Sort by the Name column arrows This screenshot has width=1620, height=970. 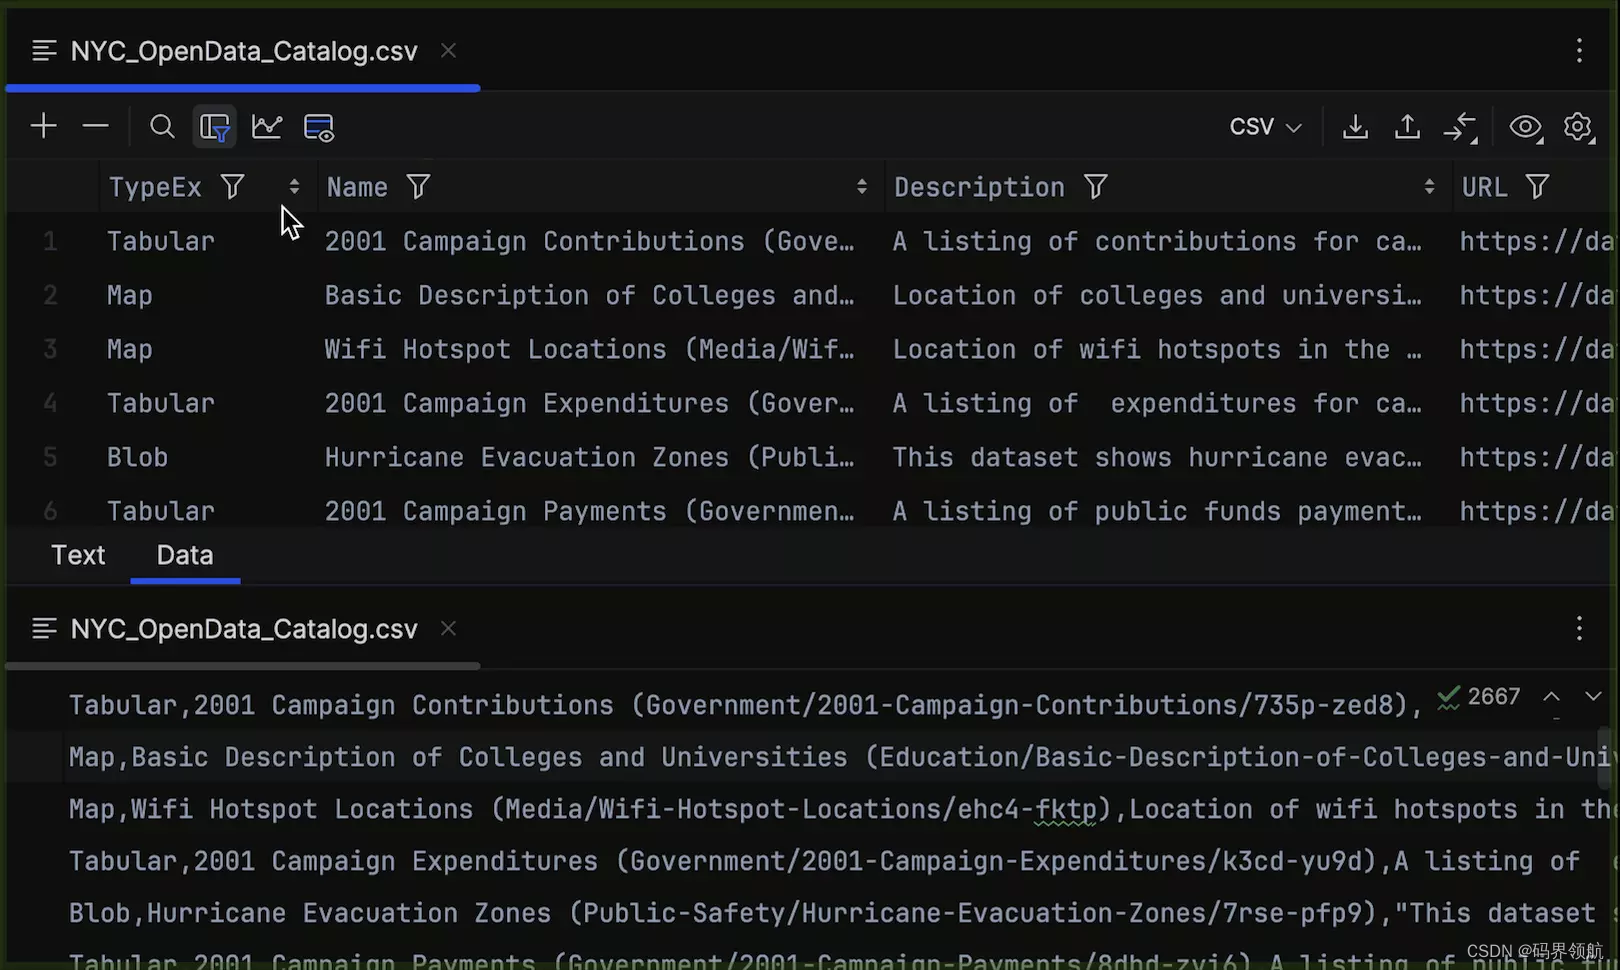pyautogui.click(x=862, y=187)
